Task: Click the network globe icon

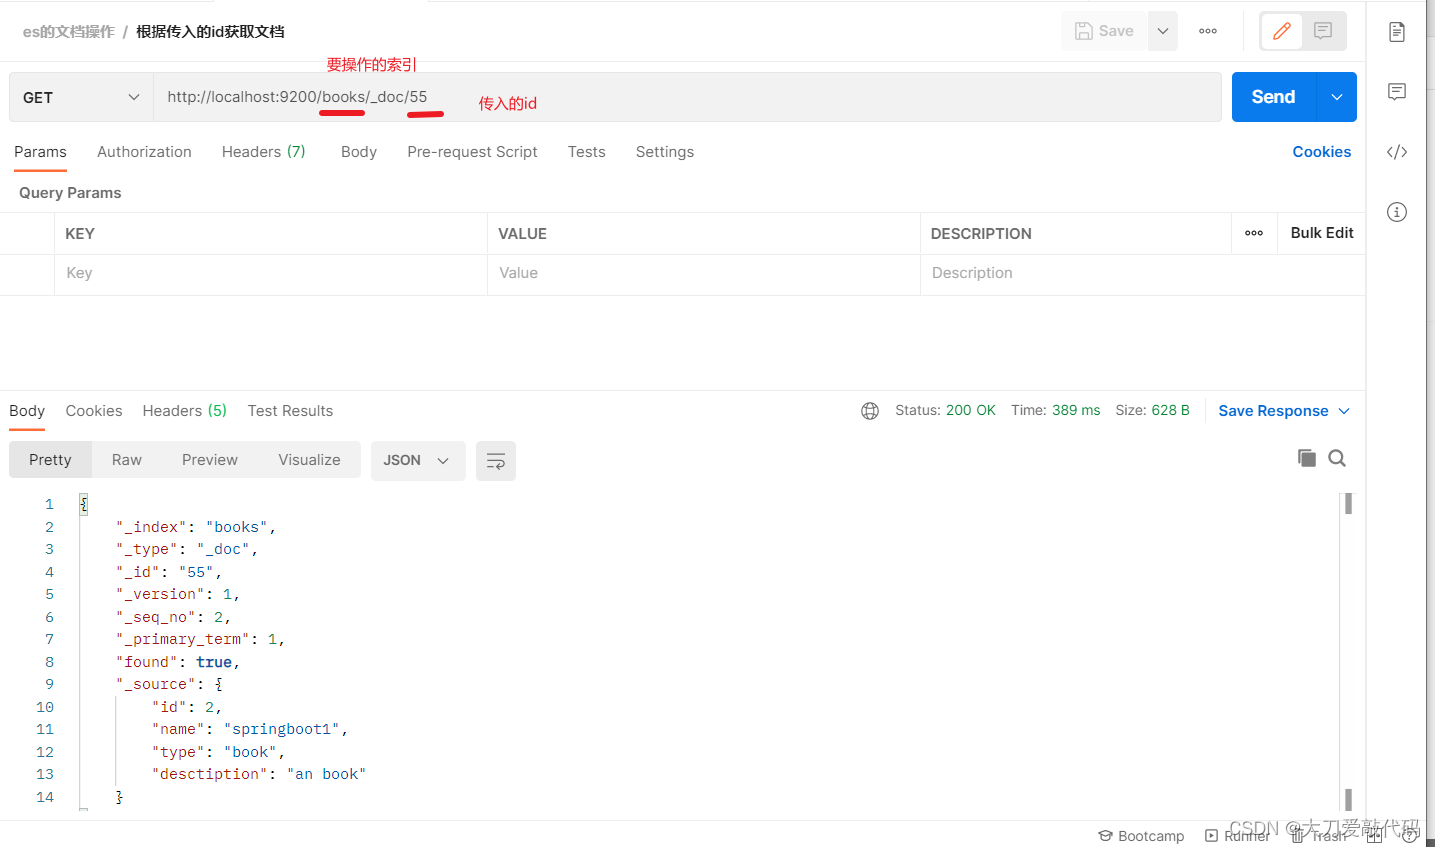Action: [870, 411]
